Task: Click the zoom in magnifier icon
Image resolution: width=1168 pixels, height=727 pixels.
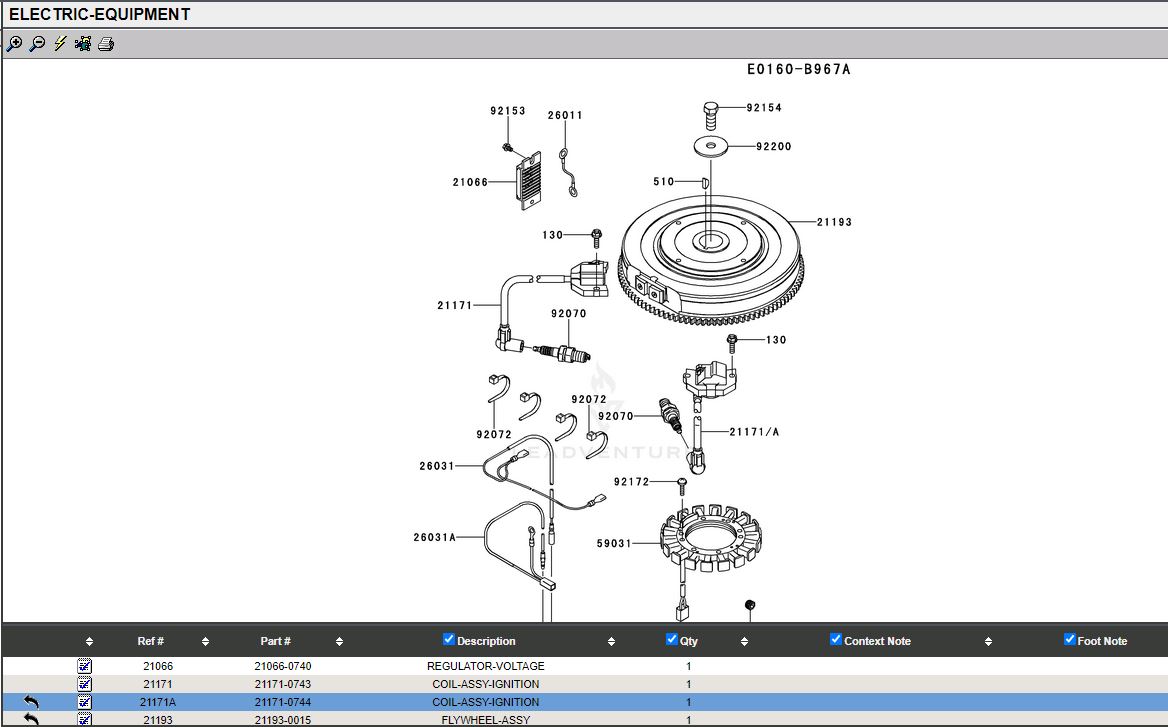Action: pos(14,44)
